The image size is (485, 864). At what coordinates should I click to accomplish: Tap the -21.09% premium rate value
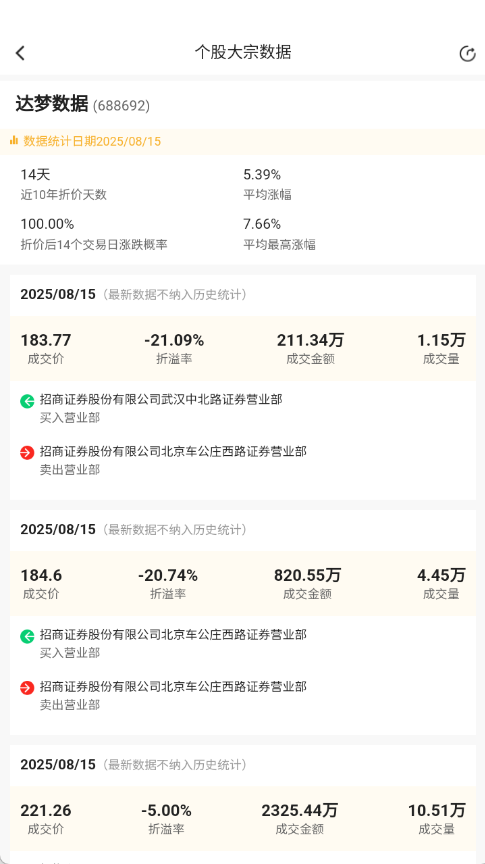174,341
